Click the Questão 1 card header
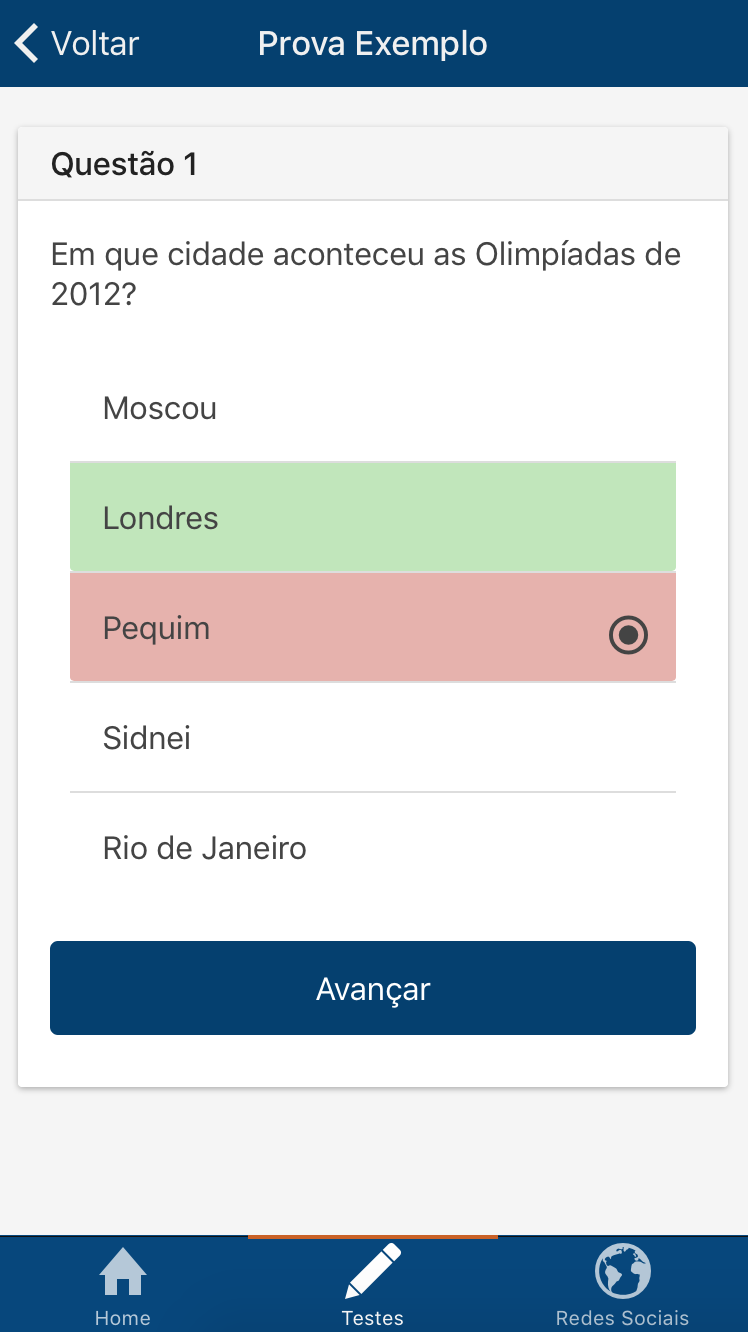The image size is (748, 1332). pos(124,164)
